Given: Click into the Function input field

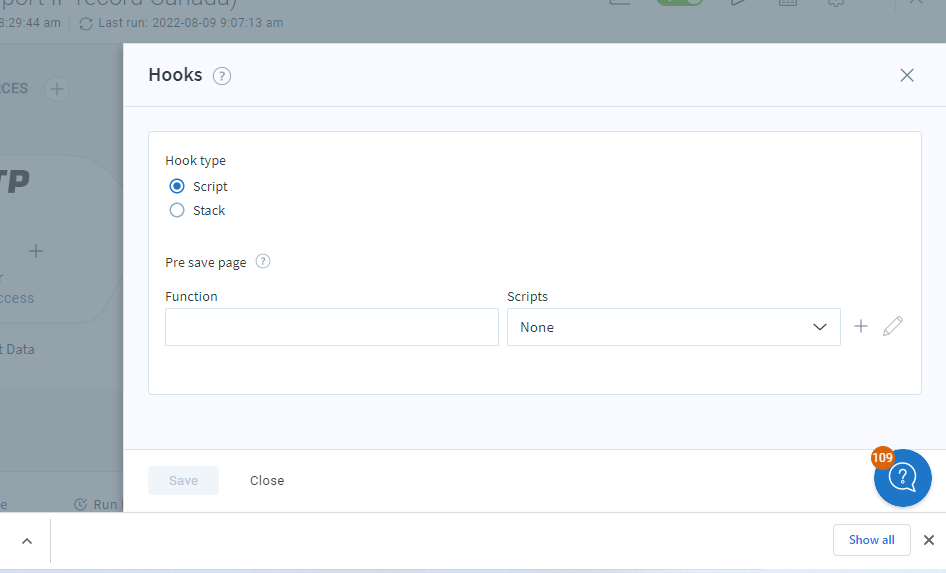Looking at the screenshot, I should point(332,327).
